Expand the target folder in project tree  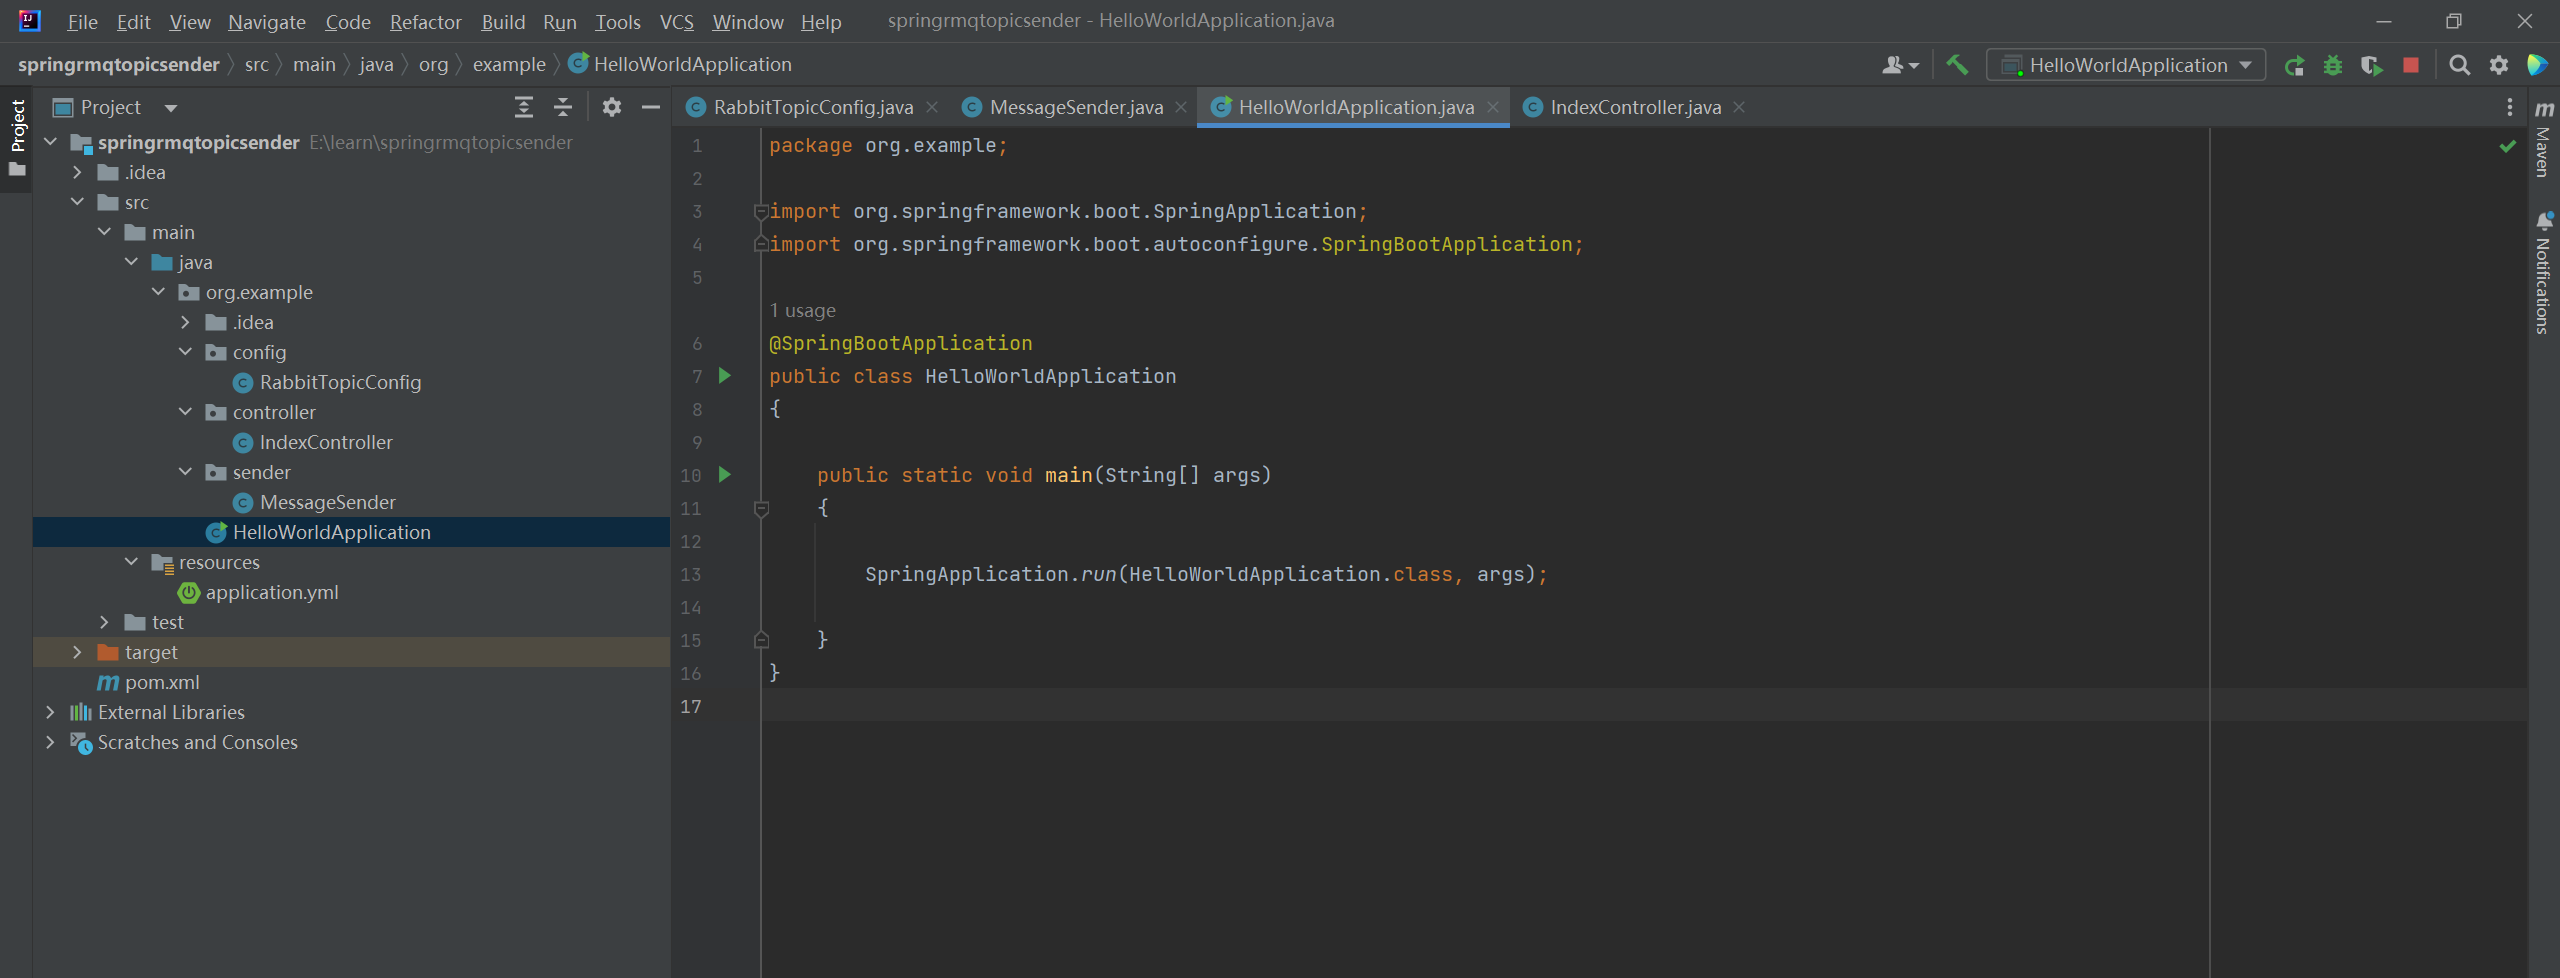pyautogui.click(x=77, y=652)
